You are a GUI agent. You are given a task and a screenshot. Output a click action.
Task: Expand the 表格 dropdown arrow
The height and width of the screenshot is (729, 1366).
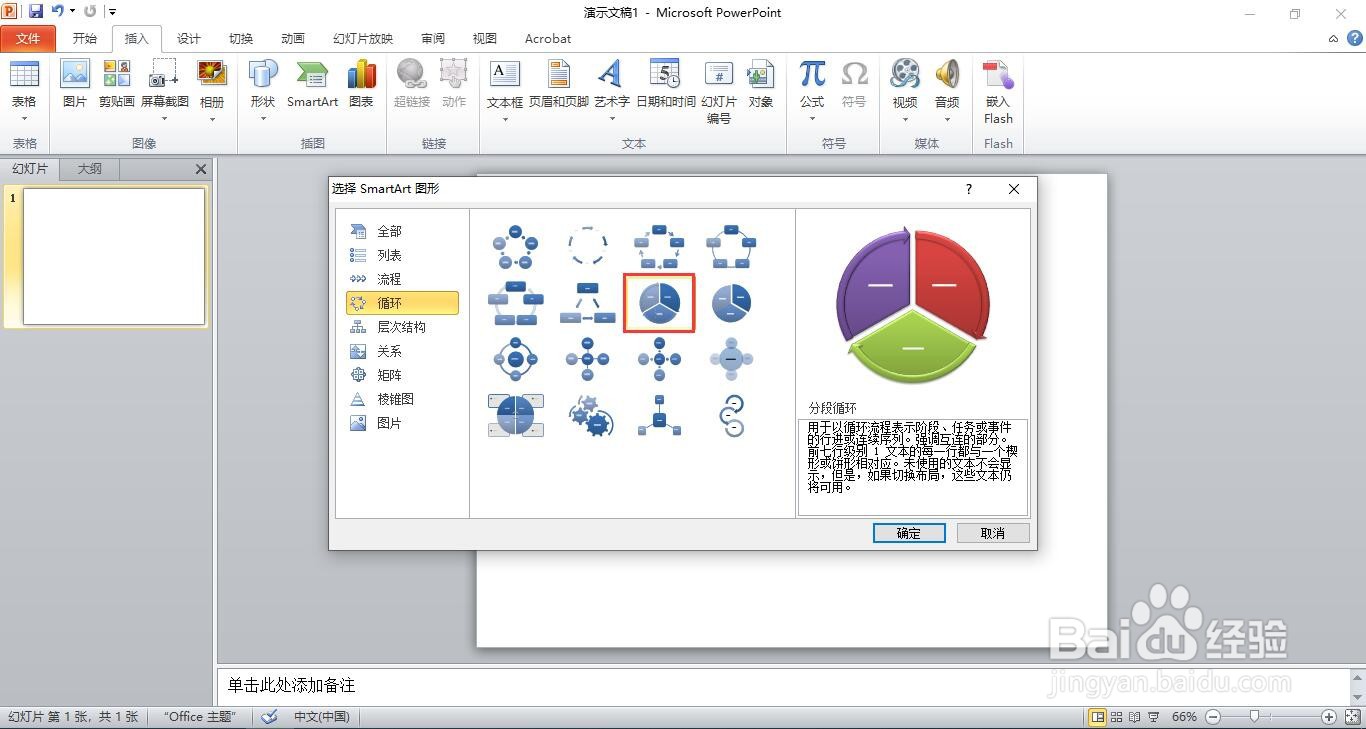(24, 119)
